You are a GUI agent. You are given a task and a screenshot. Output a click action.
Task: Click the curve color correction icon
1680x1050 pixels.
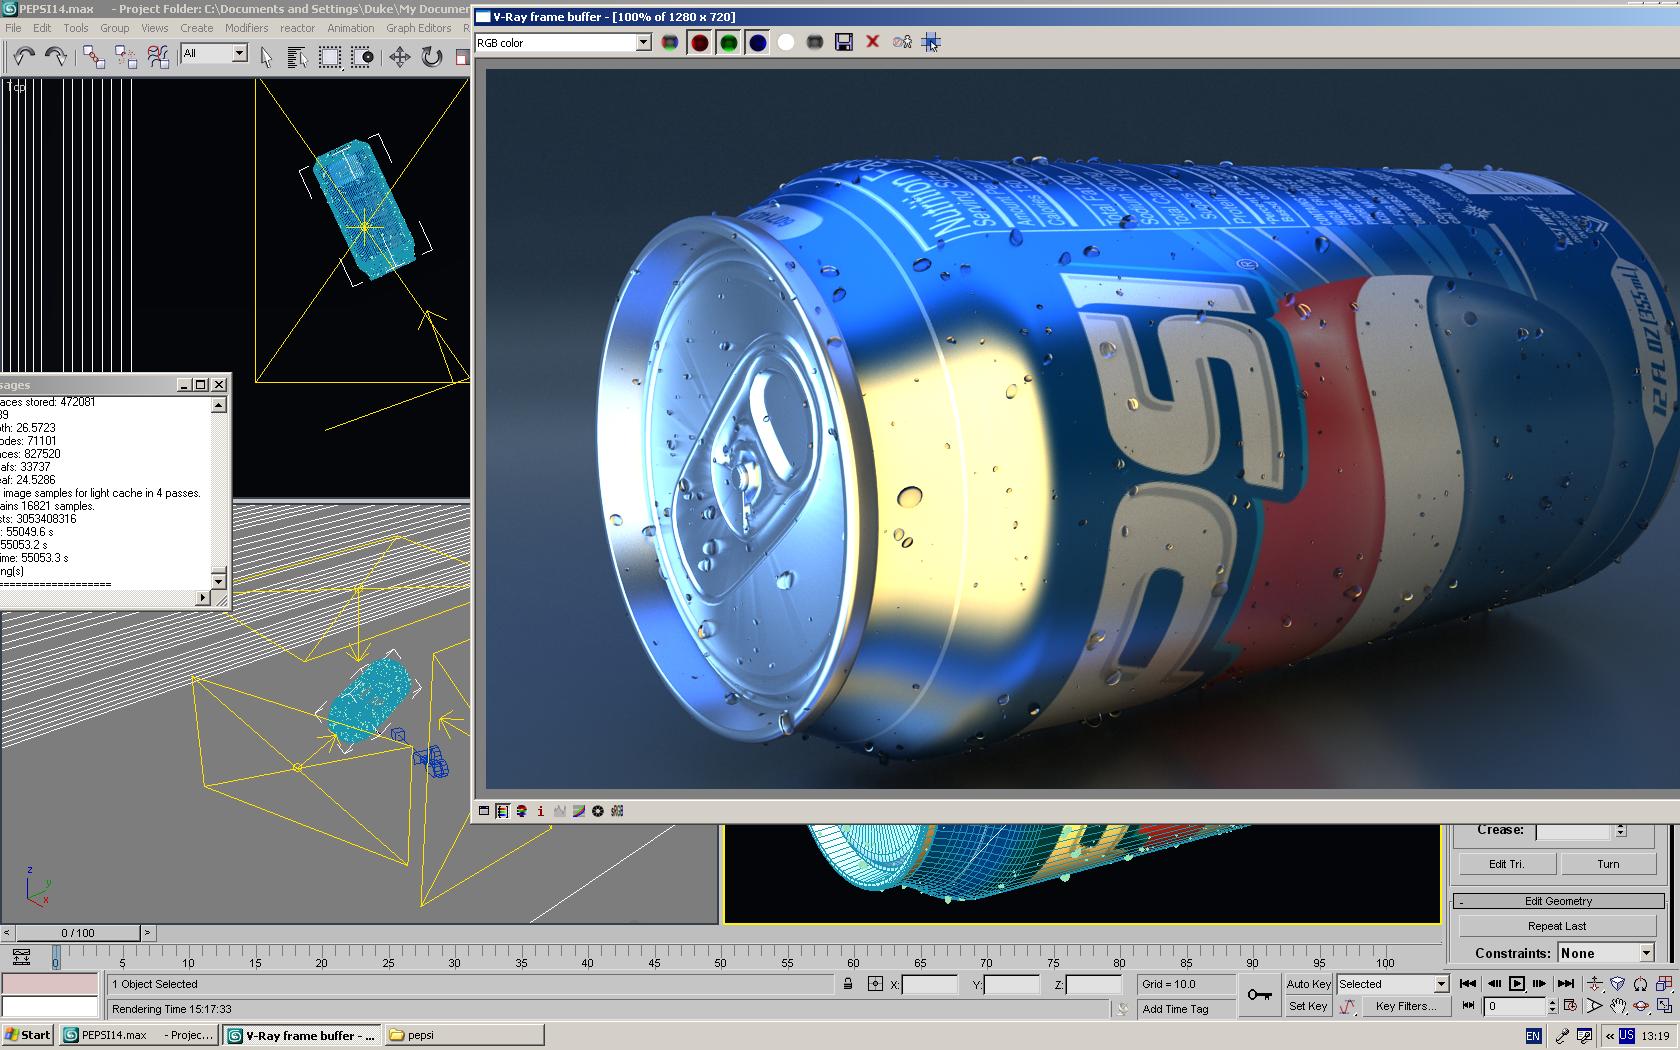(579, 811)
